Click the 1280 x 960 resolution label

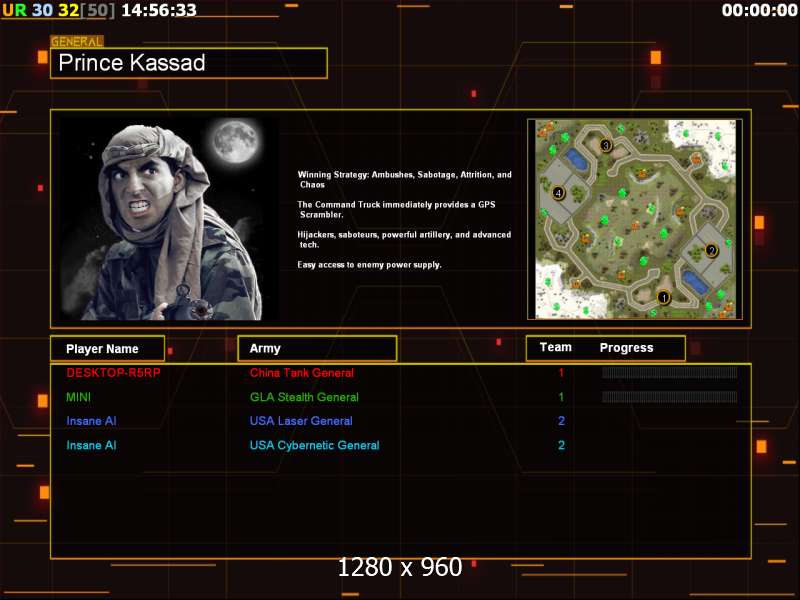(400, 567)
